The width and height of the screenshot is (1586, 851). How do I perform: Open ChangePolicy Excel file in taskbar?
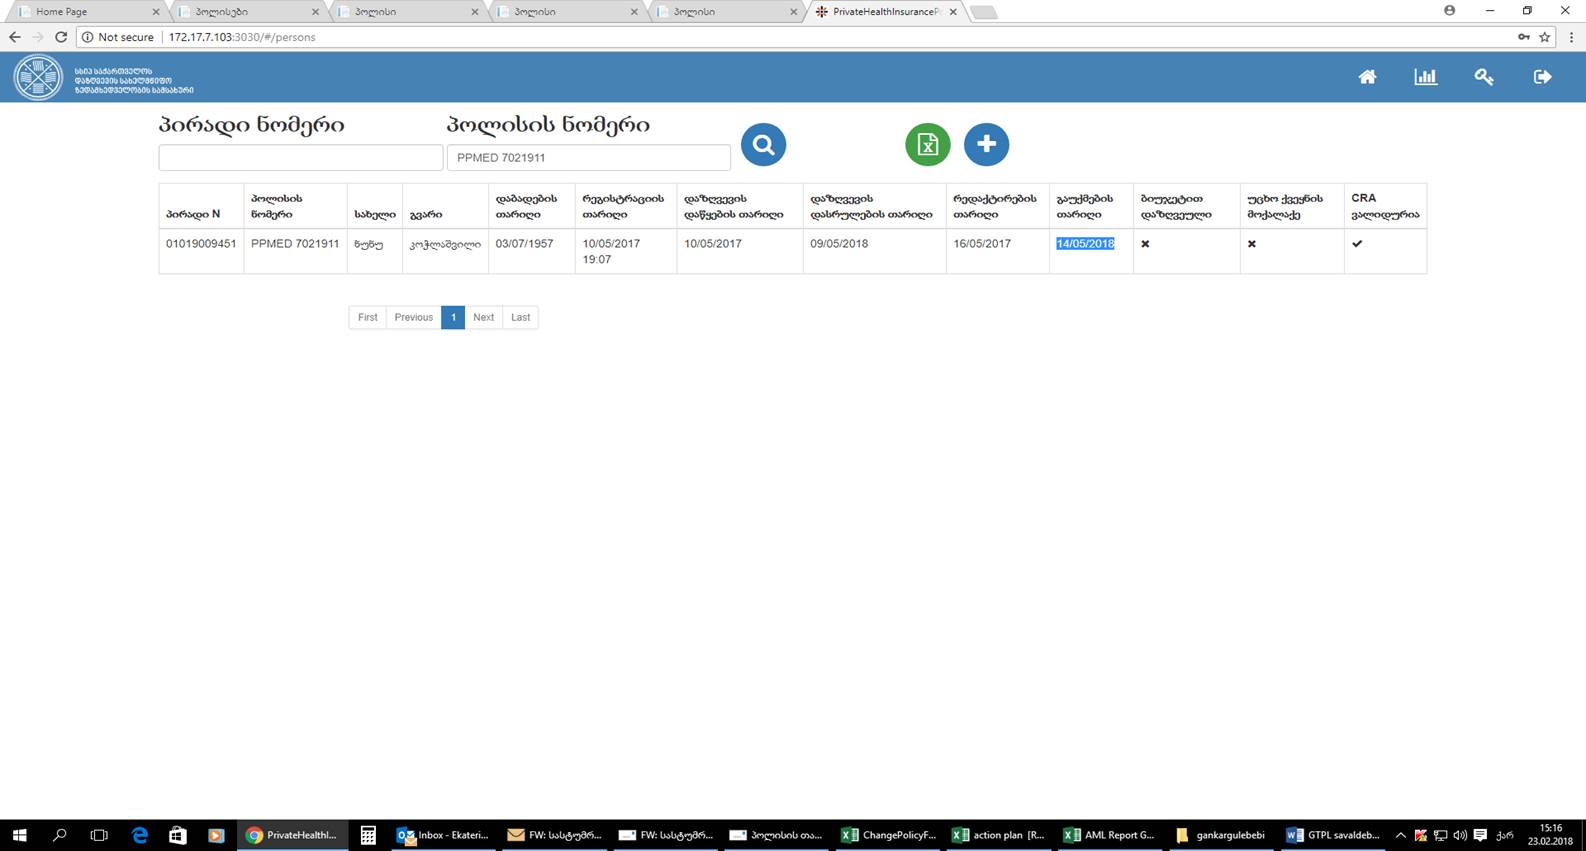[889, 835]
